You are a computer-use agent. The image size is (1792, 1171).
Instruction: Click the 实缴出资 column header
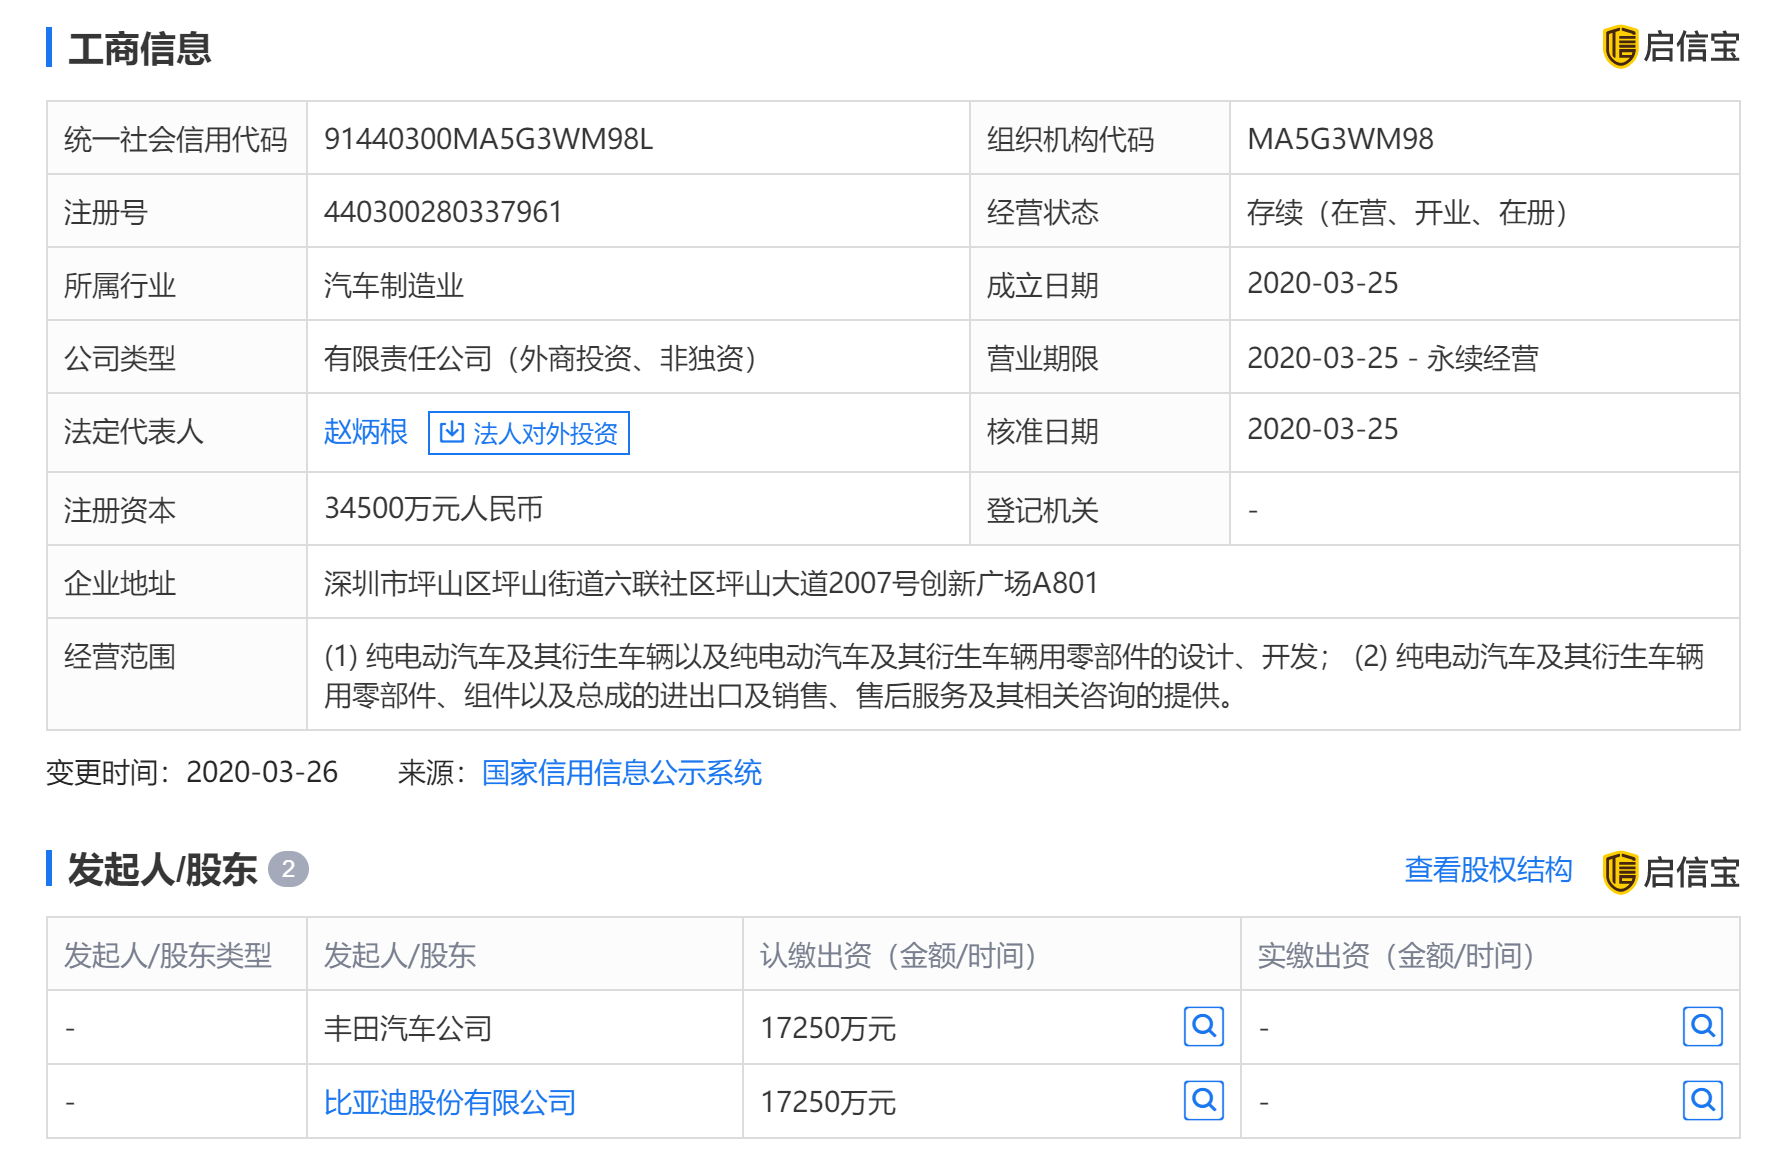pyautogui.click(x=1395, y=955)
